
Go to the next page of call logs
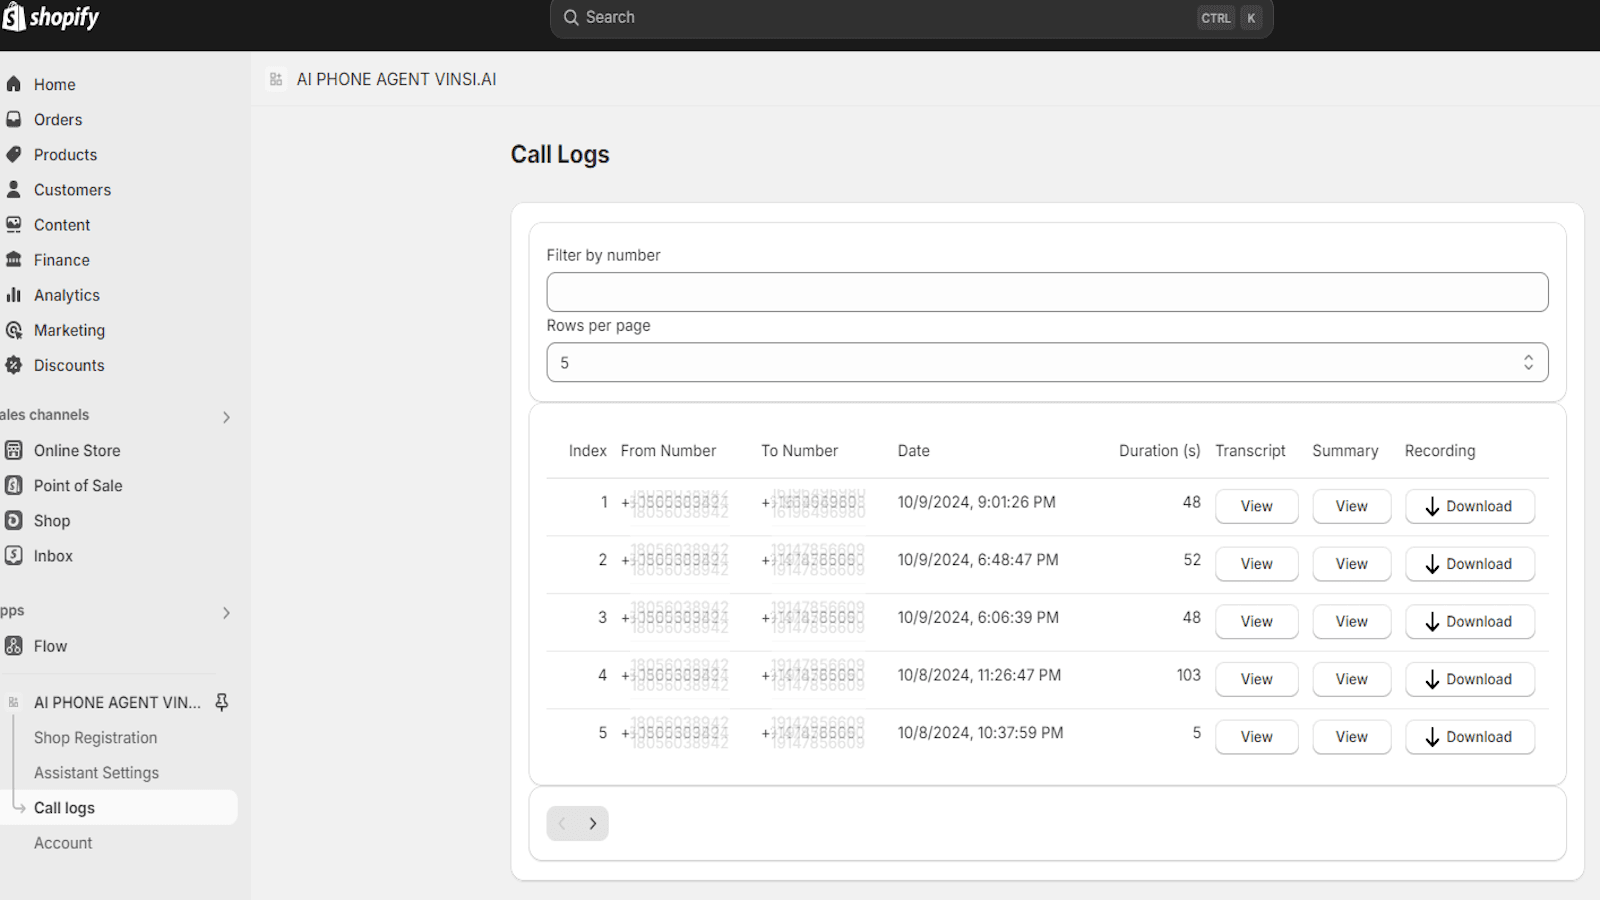click(x=593, y=823)
